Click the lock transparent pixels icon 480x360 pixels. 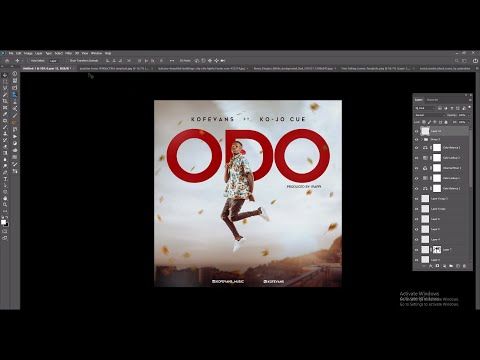pos(424,122)
